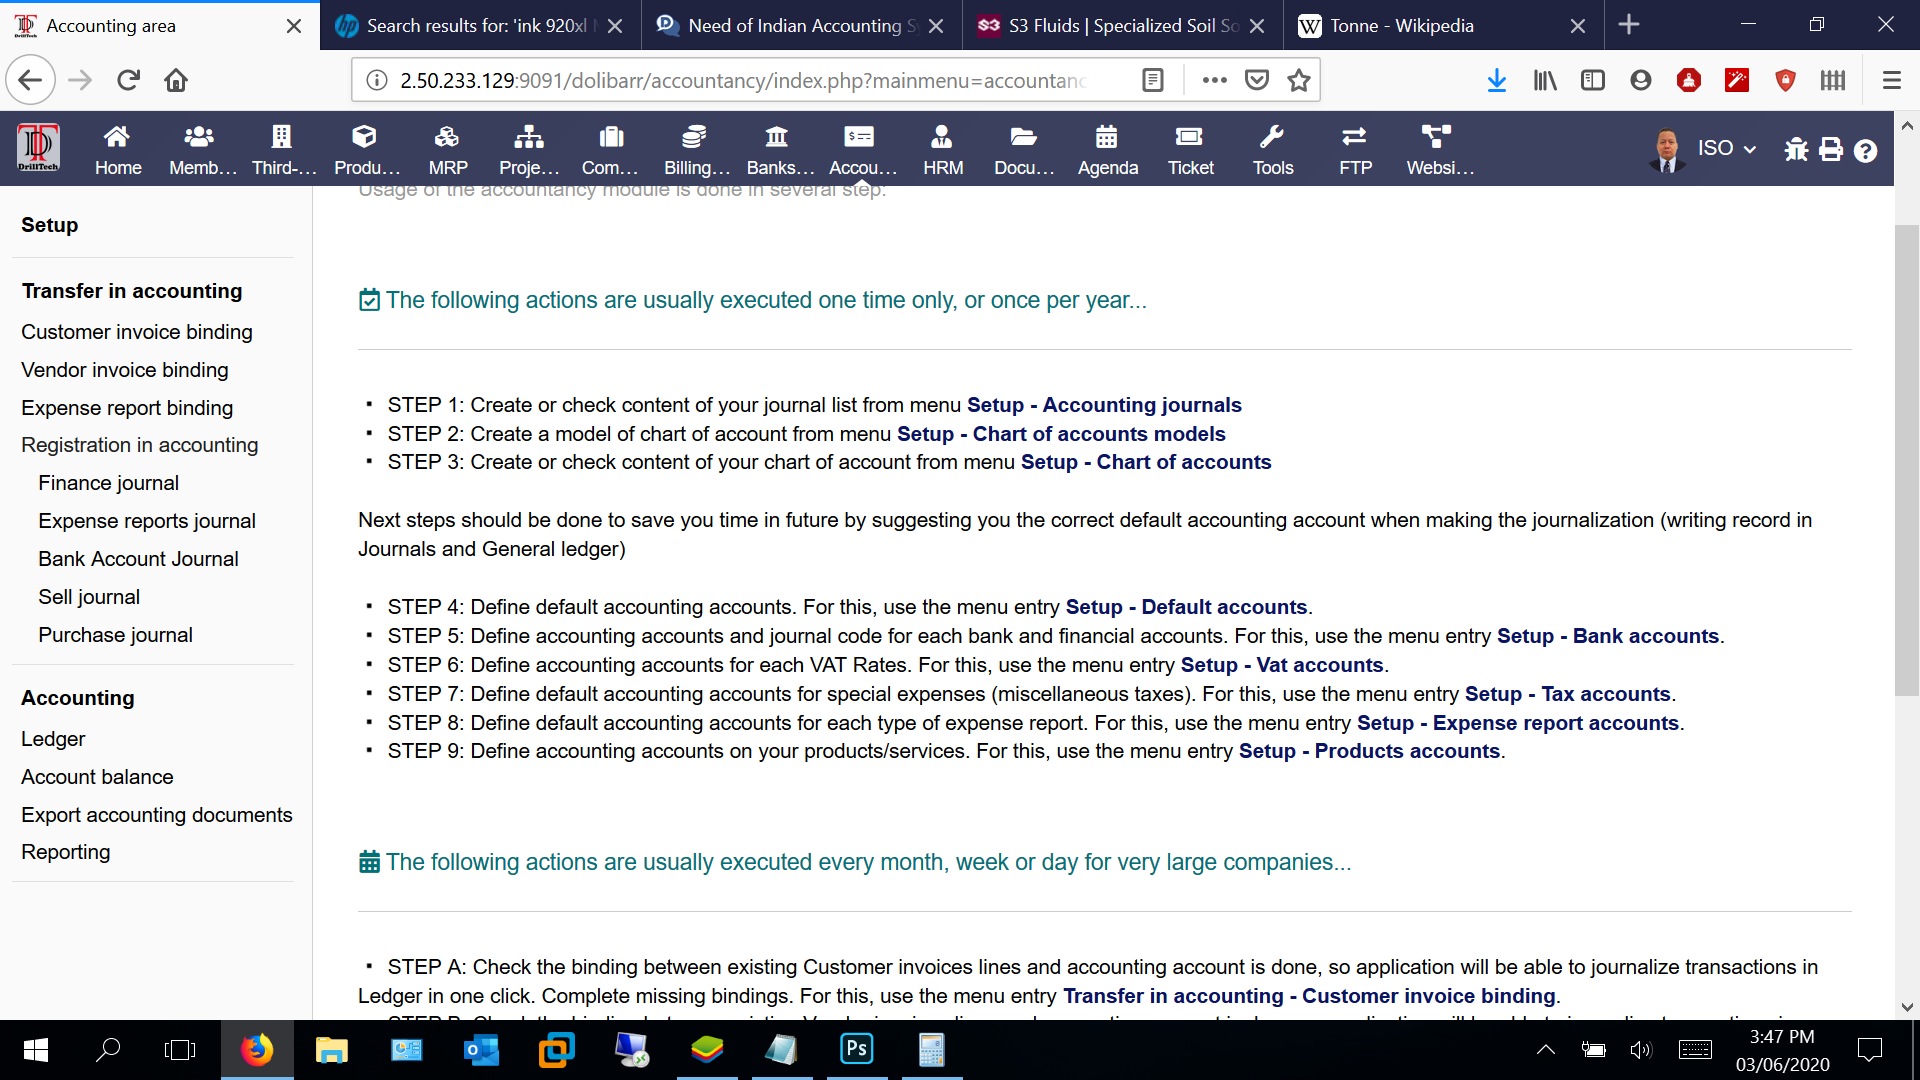Bookmark this page with the star
The width and height of the screenshot is (1920, 1080).
1299,80
